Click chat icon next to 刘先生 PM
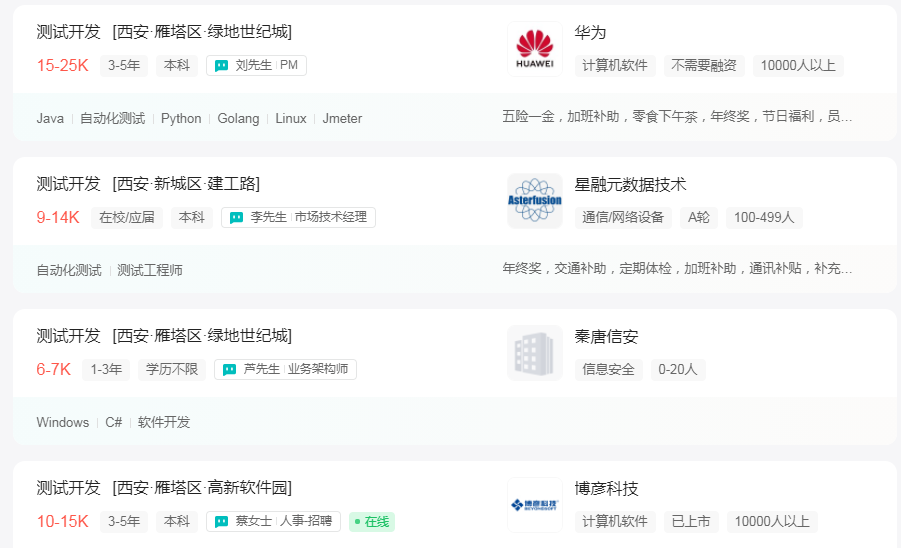Image resolution: width=901 pixels, height=548 pixels. 221,65
